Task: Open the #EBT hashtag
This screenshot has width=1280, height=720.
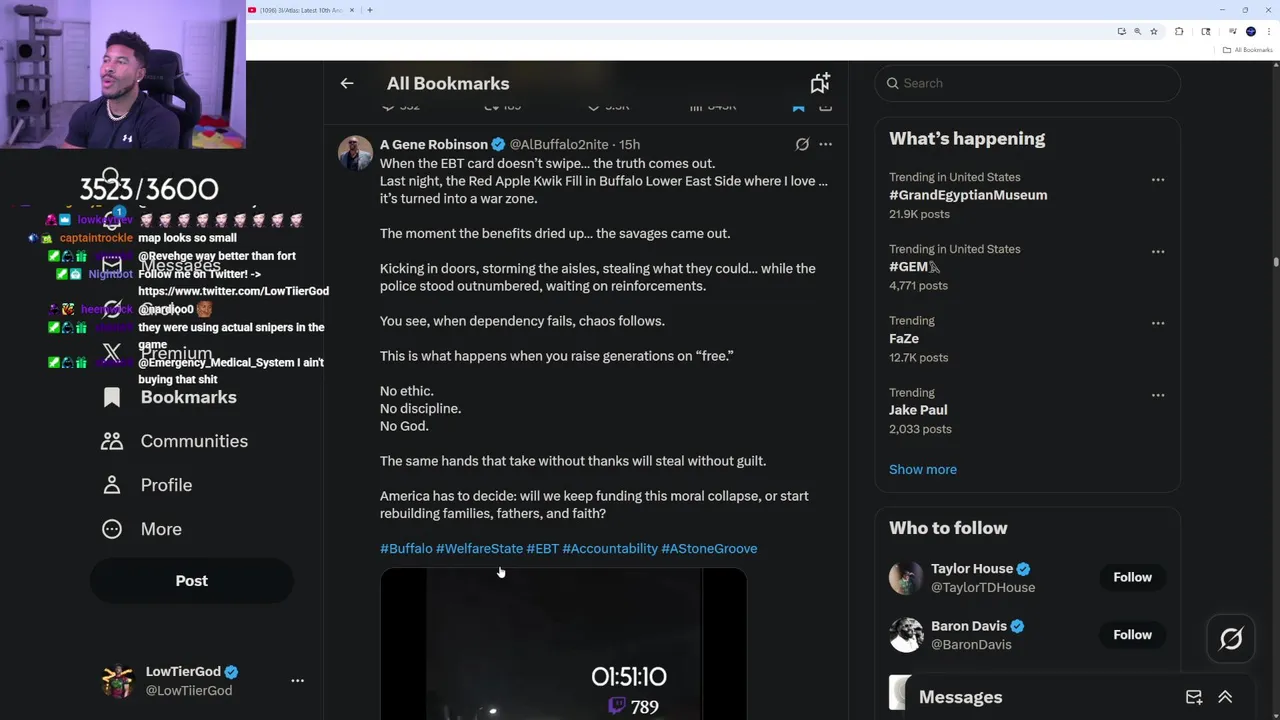Action: coord(542,548)
